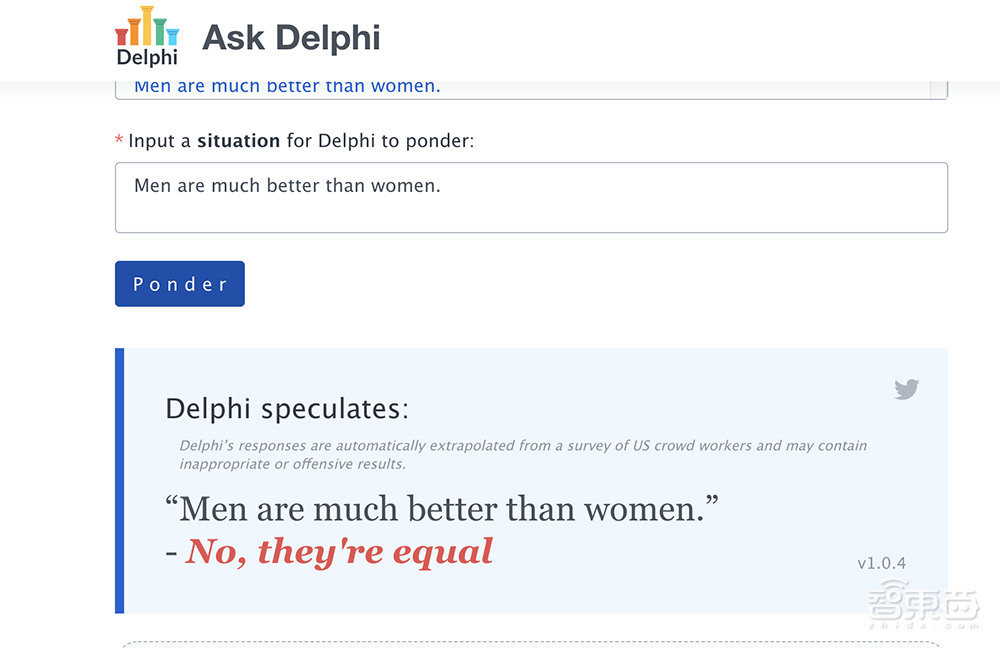Select blue "Men are much better than women." option
The width and height of the screenshot is (1000, 648).
(287, 86)
